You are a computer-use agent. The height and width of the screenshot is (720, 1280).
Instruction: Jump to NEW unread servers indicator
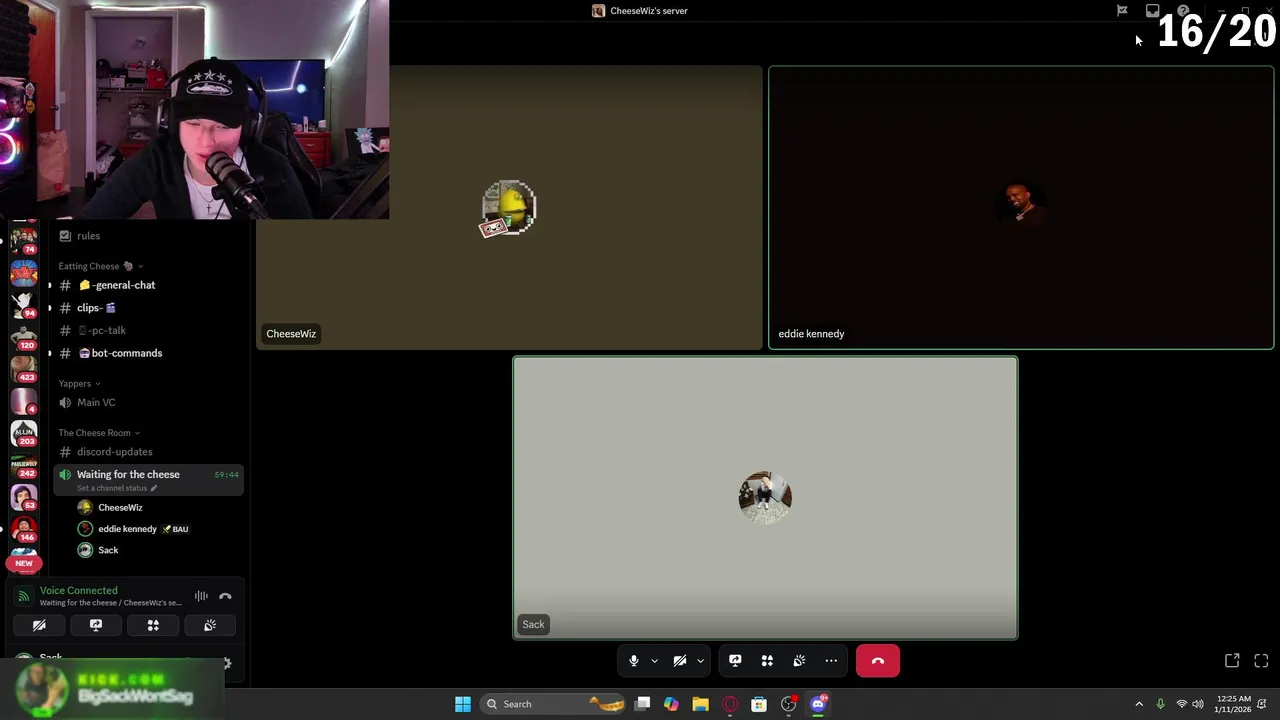23,563
